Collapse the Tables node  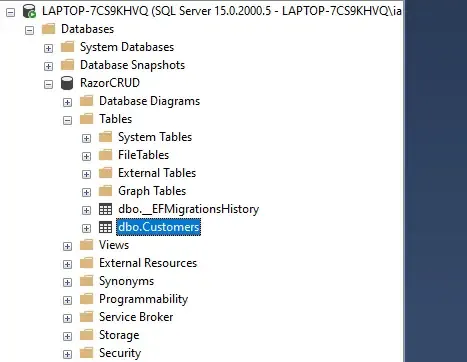[67, 120]
